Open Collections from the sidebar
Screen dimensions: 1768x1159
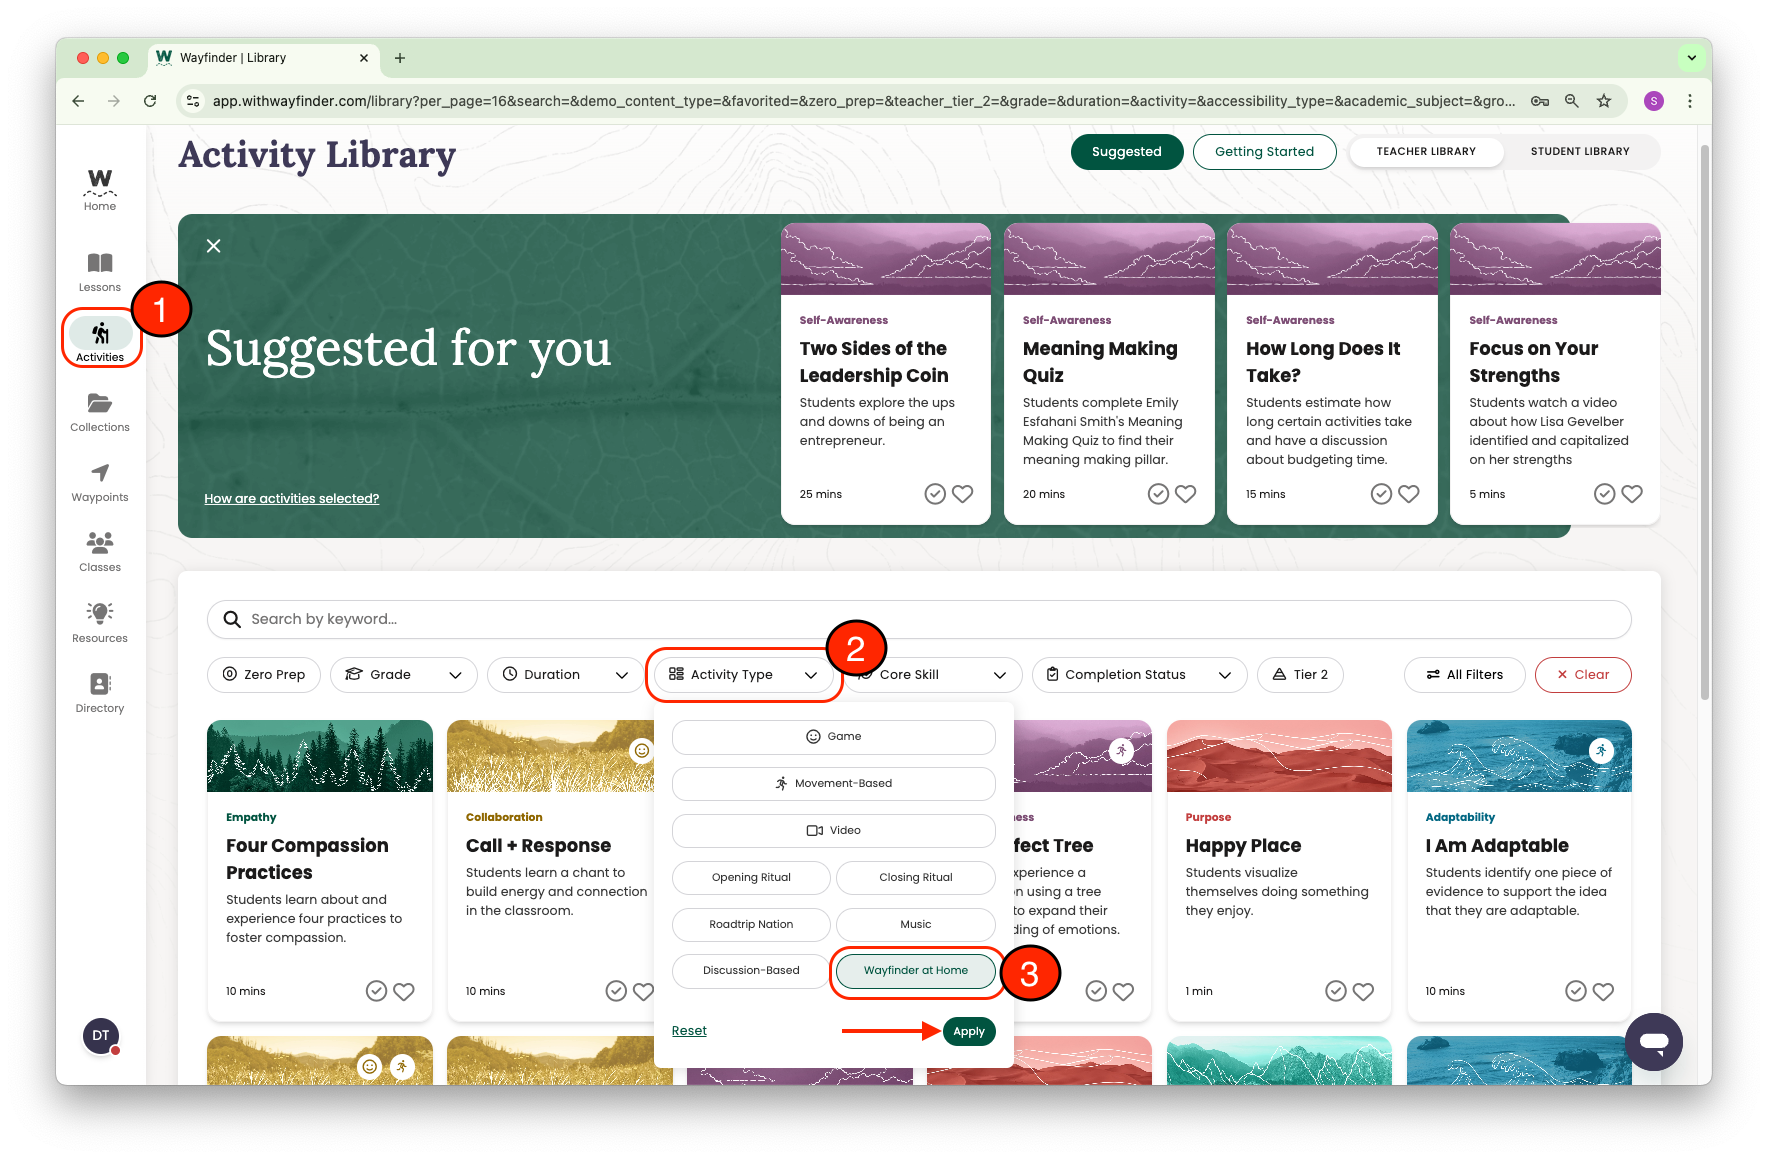pyautogui.click(x=99, y=410)
